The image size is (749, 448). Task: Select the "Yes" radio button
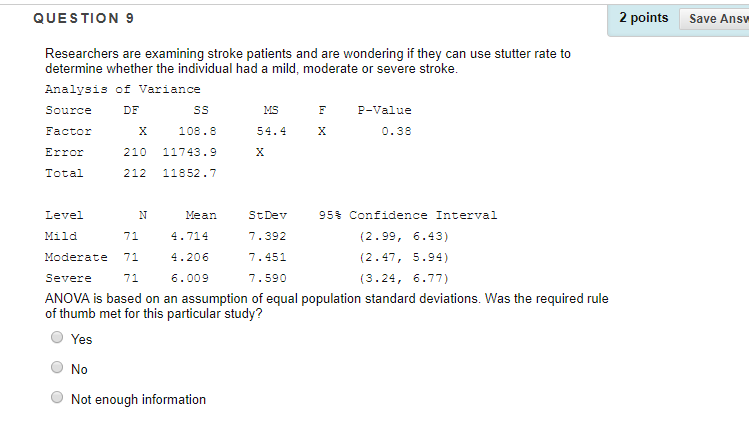click(57, 338)
